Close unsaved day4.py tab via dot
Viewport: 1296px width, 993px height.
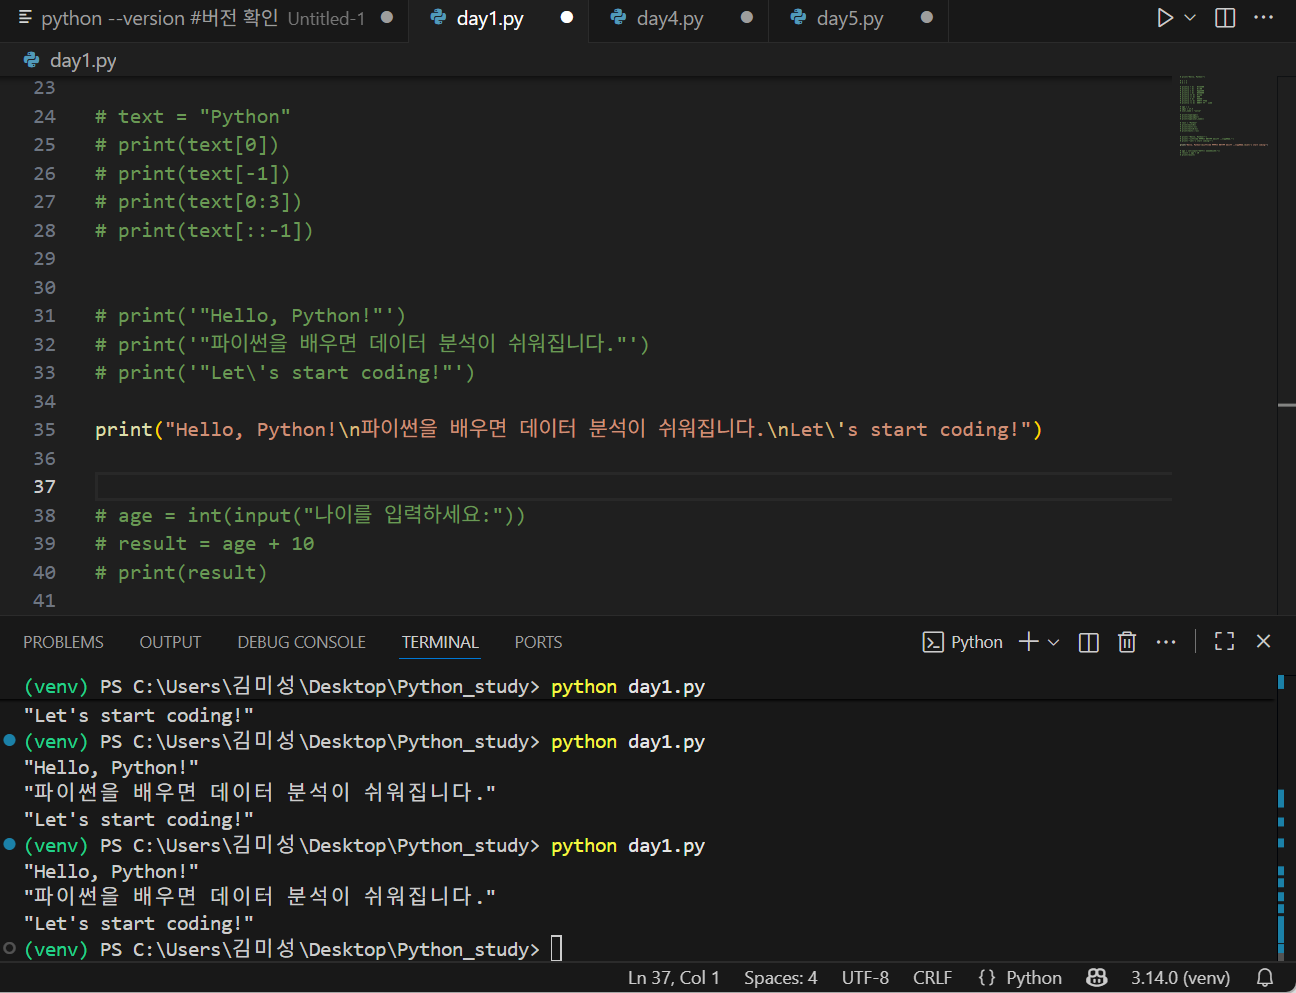(747, 18)
